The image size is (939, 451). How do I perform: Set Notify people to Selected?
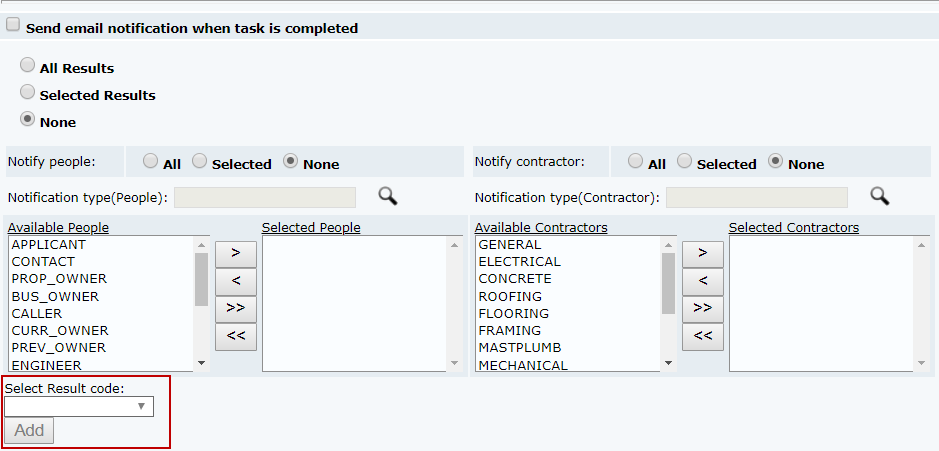[200, 161]
